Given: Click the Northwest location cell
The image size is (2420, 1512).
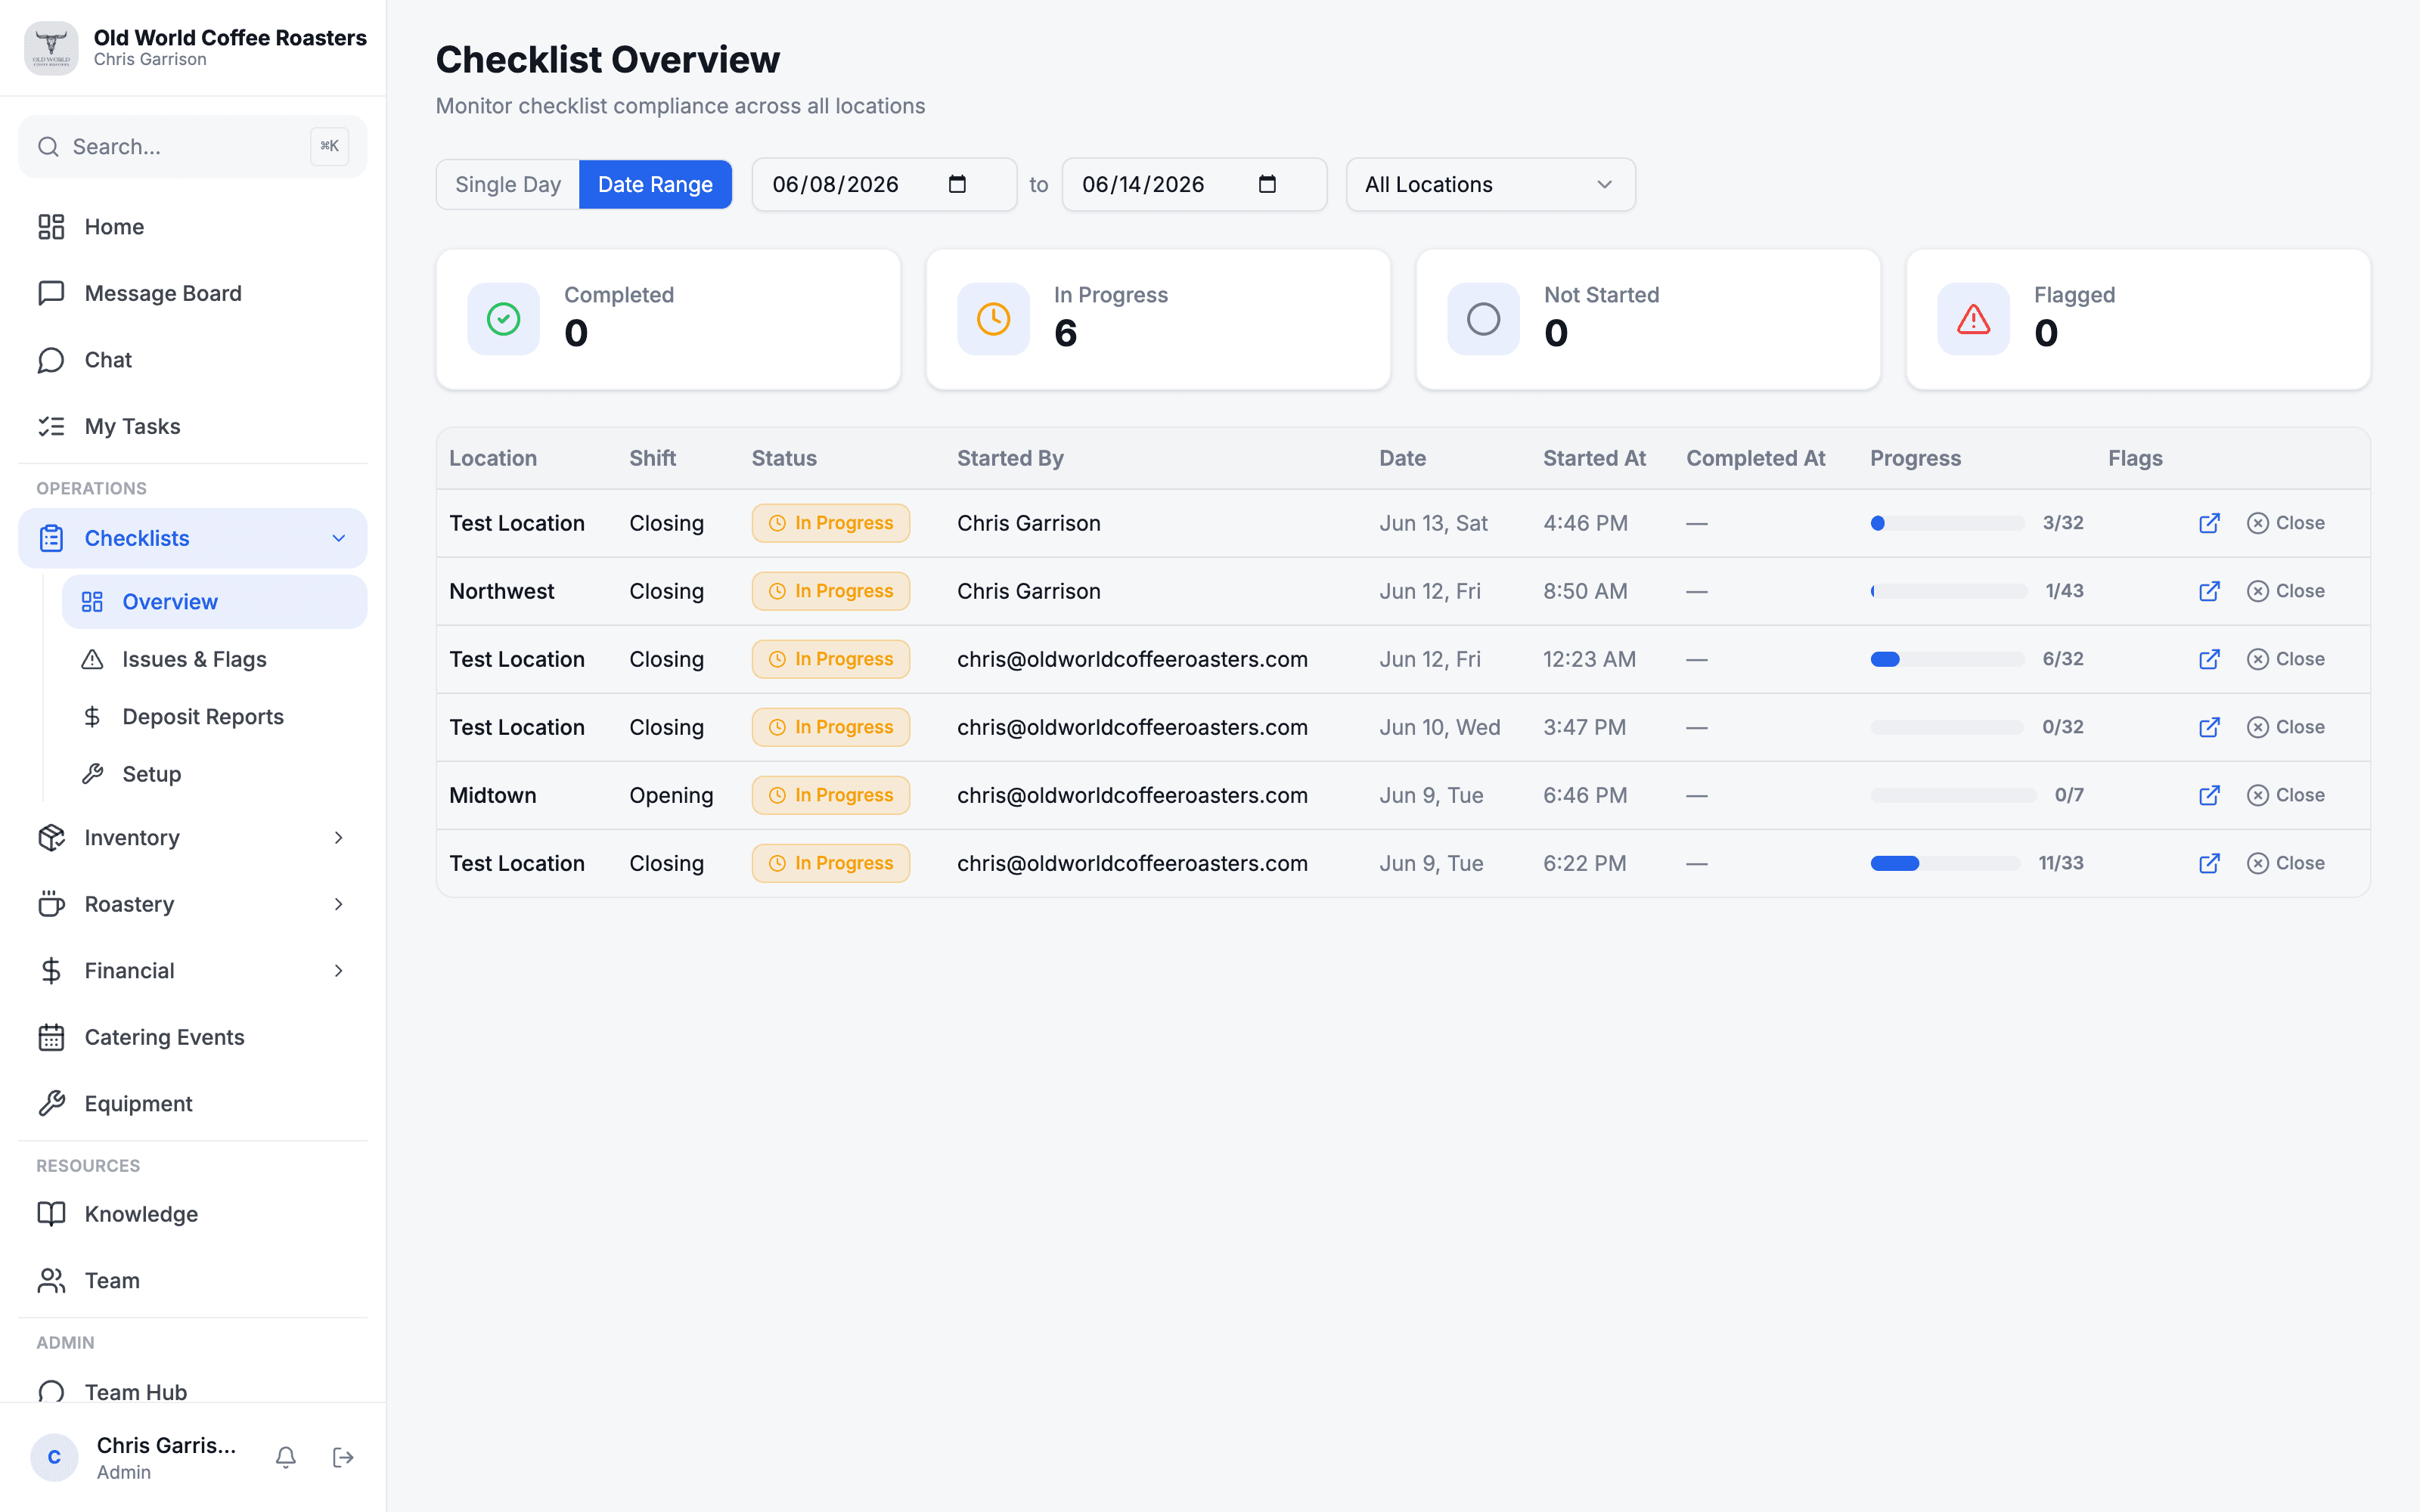Looking at the screenshot, I should click(x=501, y=591).
